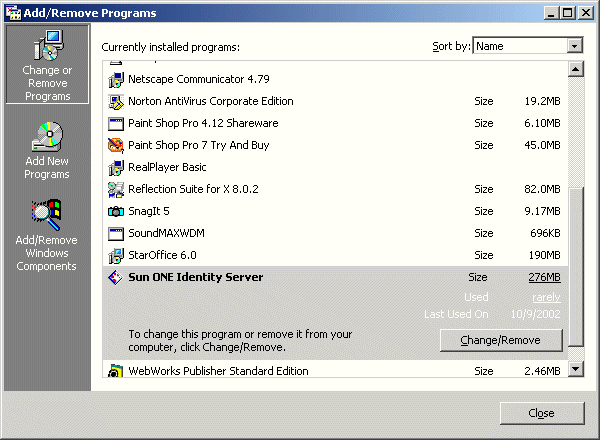Click Reflection Suite for X icon

click(116, 189)
